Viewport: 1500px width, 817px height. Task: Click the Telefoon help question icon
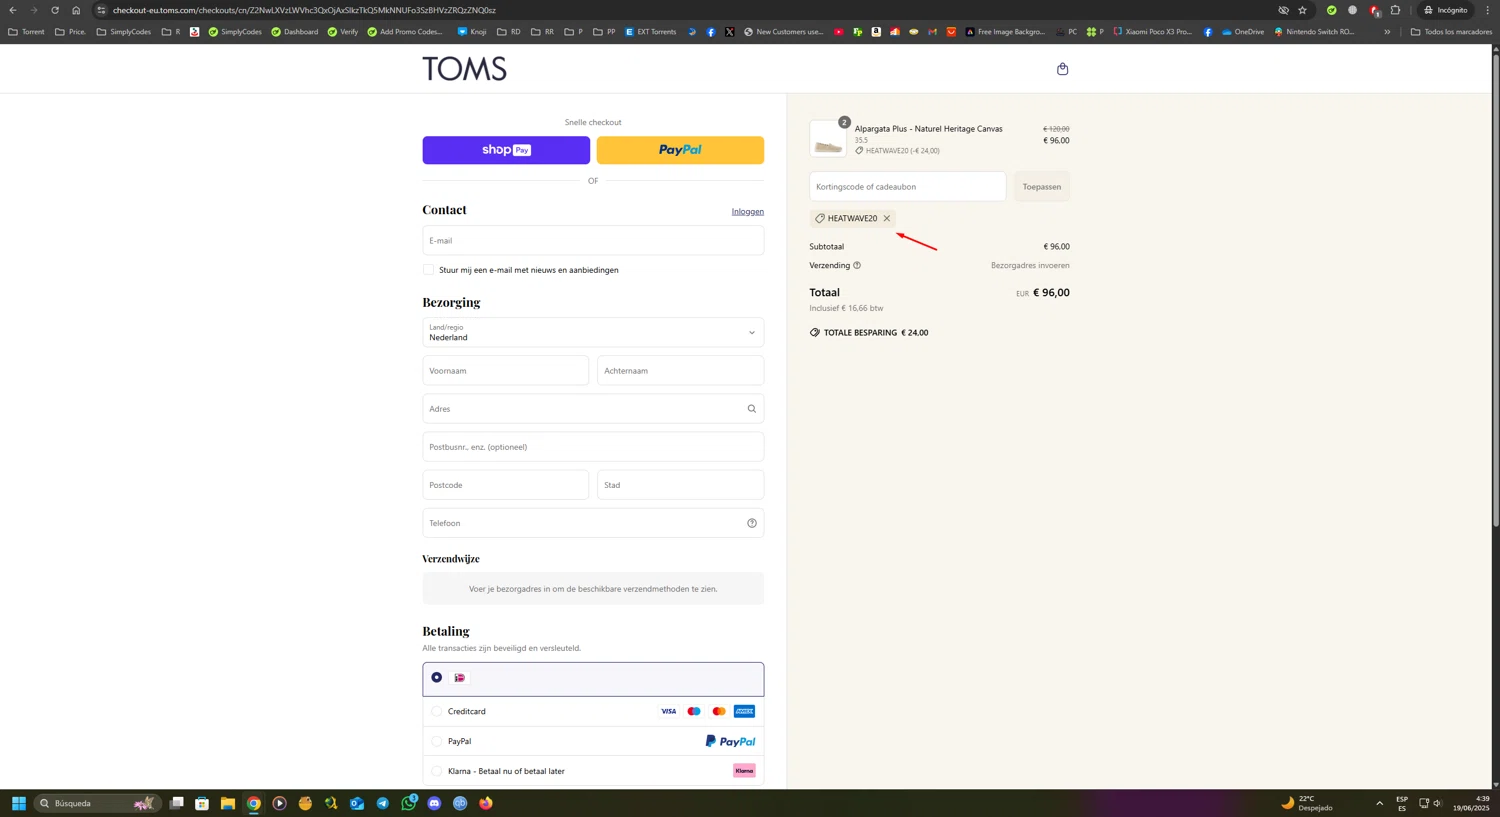tap(752, 523)
